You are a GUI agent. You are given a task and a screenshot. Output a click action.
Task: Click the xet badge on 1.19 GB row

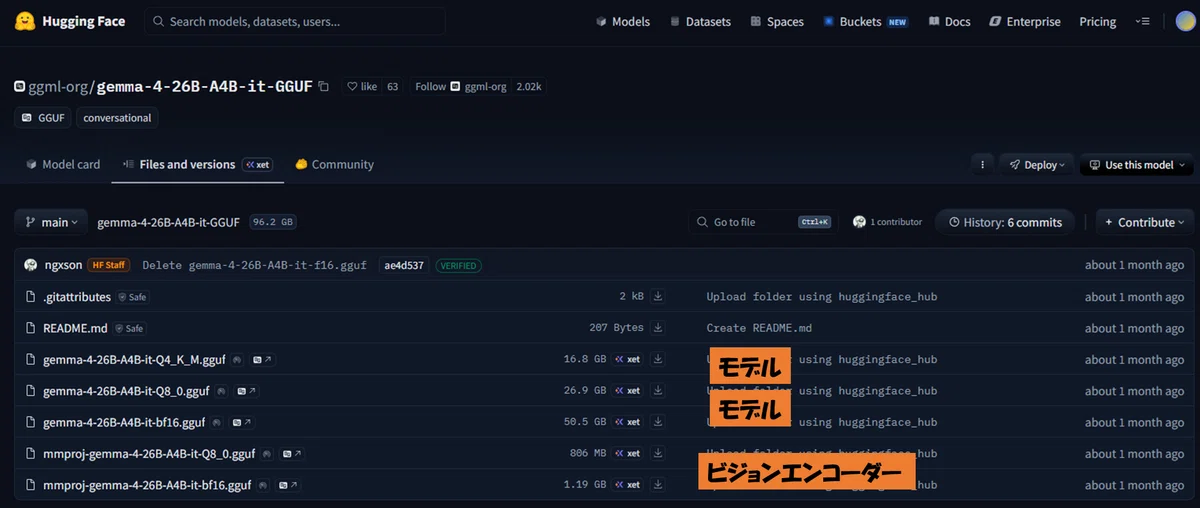(x=628, y=485)
